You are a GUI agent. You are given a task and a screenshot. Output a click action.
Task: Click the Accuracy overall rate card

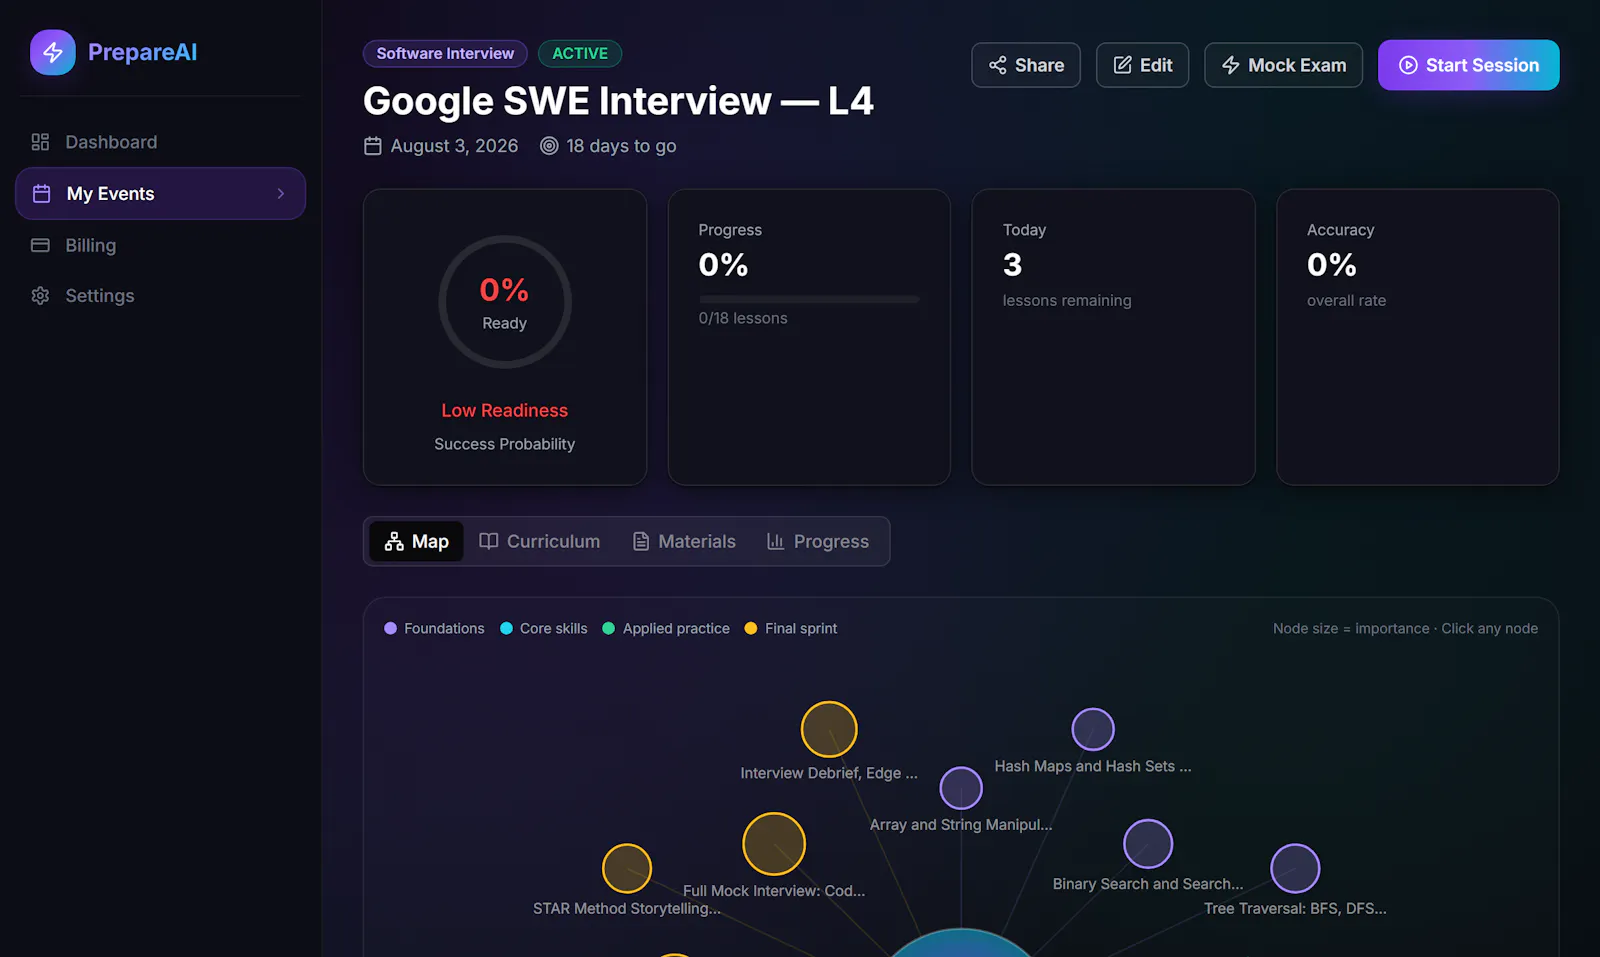pyautogui.click(x=1418, y=337)
